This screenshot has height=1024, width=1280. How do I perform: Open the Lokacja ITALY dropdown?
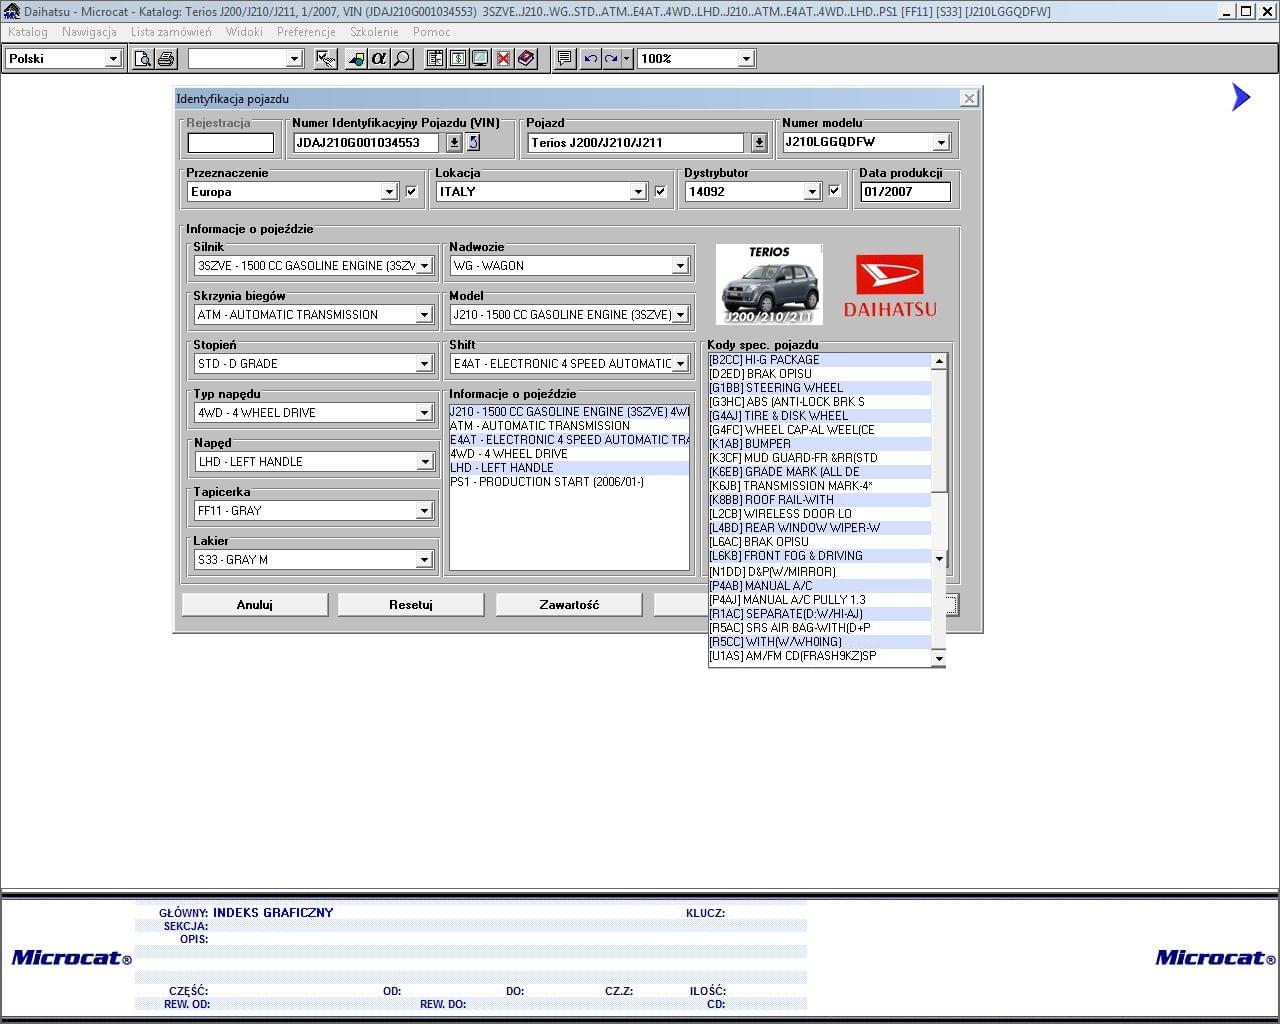(x=638, y=192)
